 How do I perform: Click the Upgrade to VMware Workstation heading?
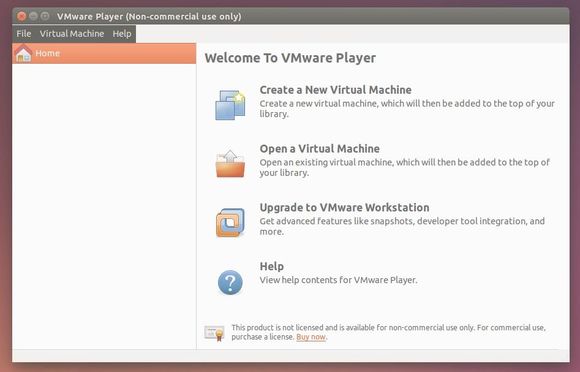click(344, 207)
